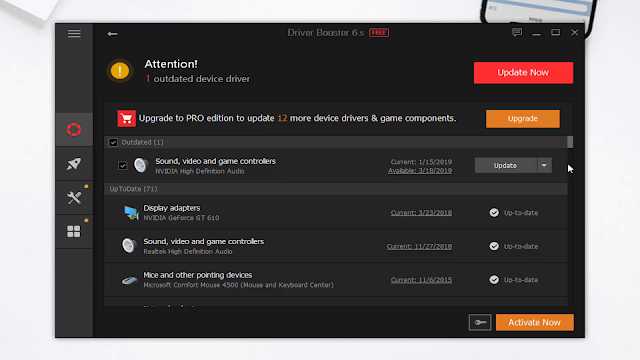Click the UpToDate (71) group header
Viewport: 640px width, 360px height.
pyautogui.click(x=336, y=189)
